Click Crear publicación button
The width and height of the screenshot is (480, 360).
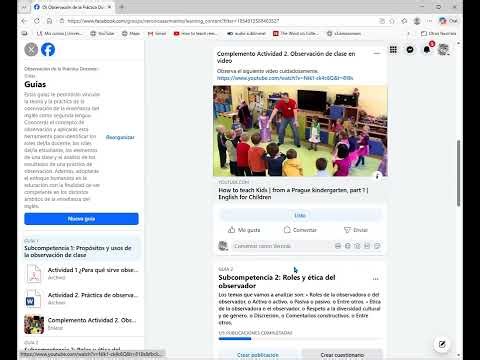pyautogui.click(x=258, y=355)
